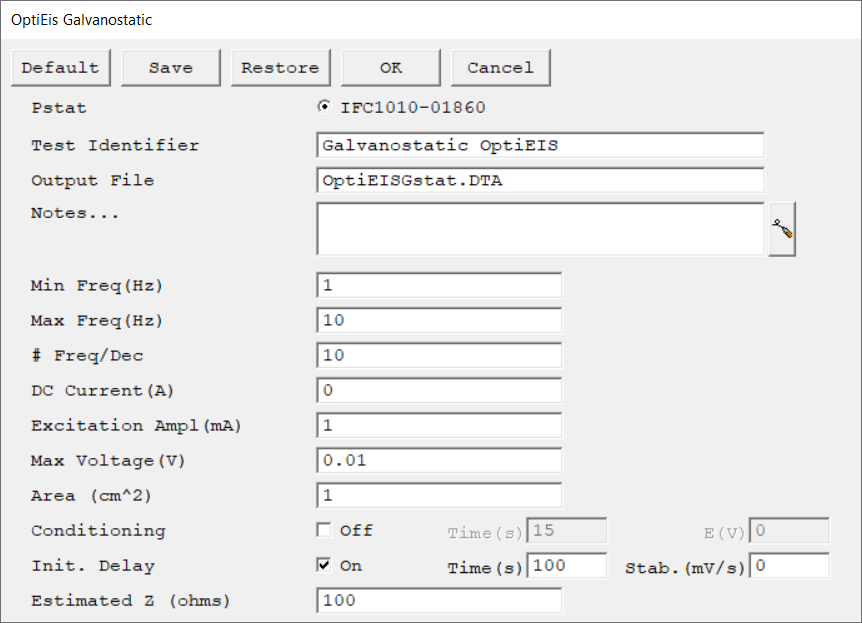Select the IFC1010-01860 Pstat radio button
The image size is (862, 623).
pos(324,107)
